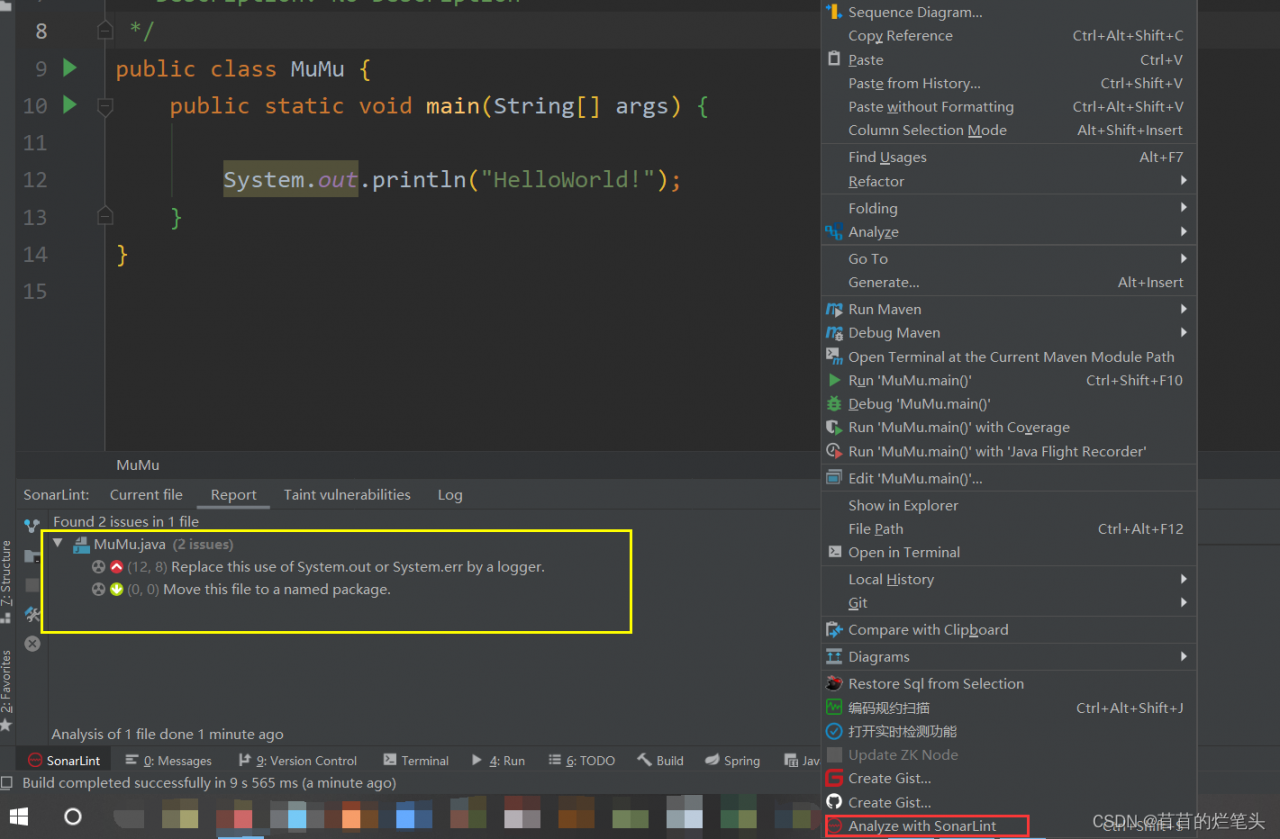The height and width of the screenshot is (839, 1280).
Task: Select the Report tab in SonarLint
Action: coord(233,495)
